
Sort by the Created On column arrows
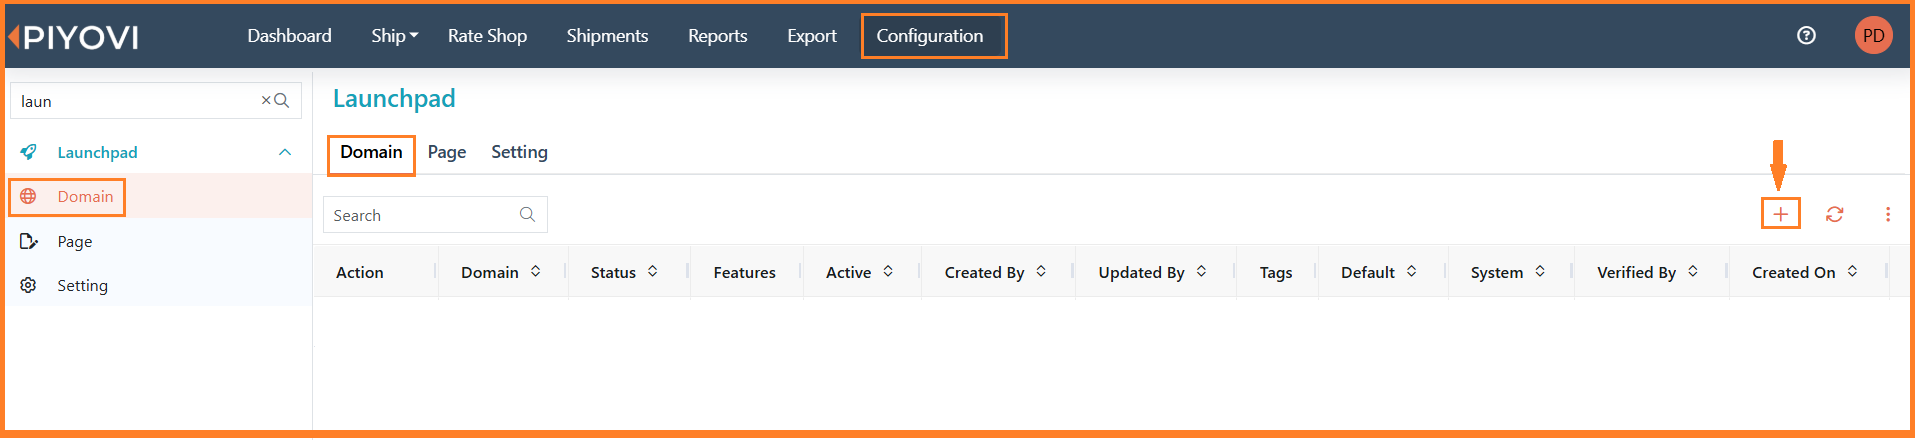point(1852,271)
